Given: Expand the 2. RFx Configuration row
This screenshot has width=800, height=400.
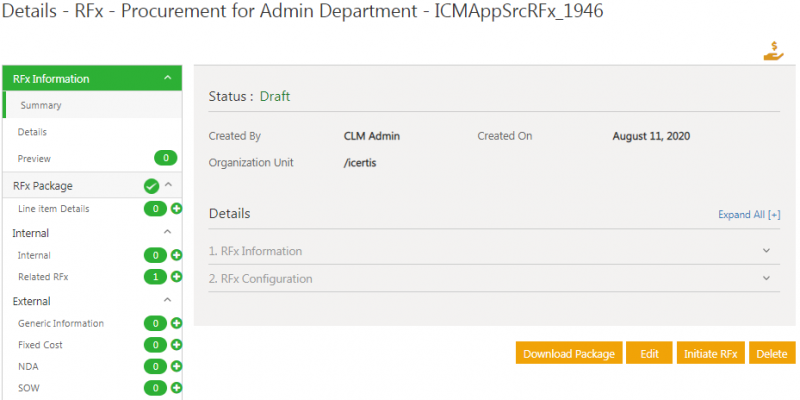Looking at the screenshot, I should coord(766,279).
